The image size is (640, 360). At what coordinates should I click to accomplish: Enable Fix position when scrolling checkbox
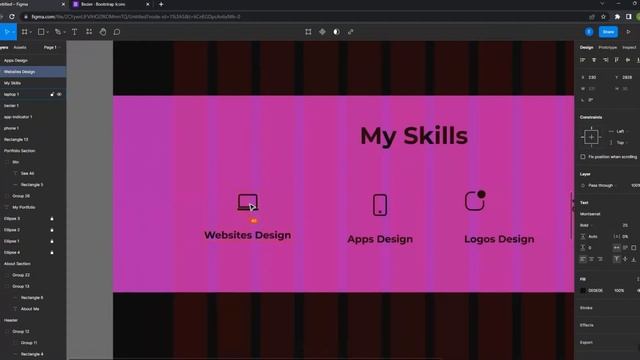tap(583, 157)
